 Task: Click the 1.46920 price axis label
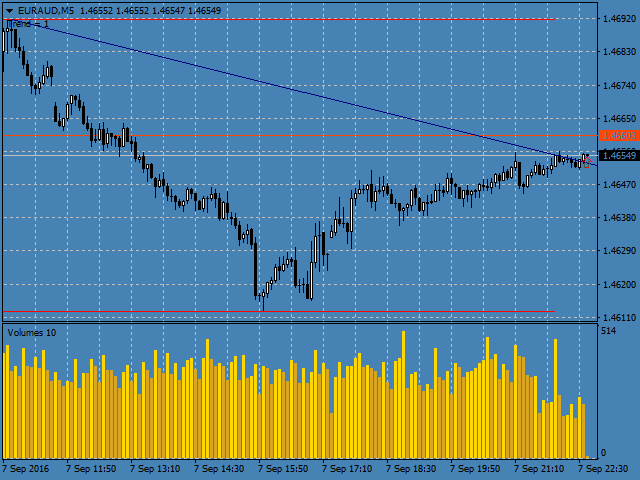(x=619, y=18)
